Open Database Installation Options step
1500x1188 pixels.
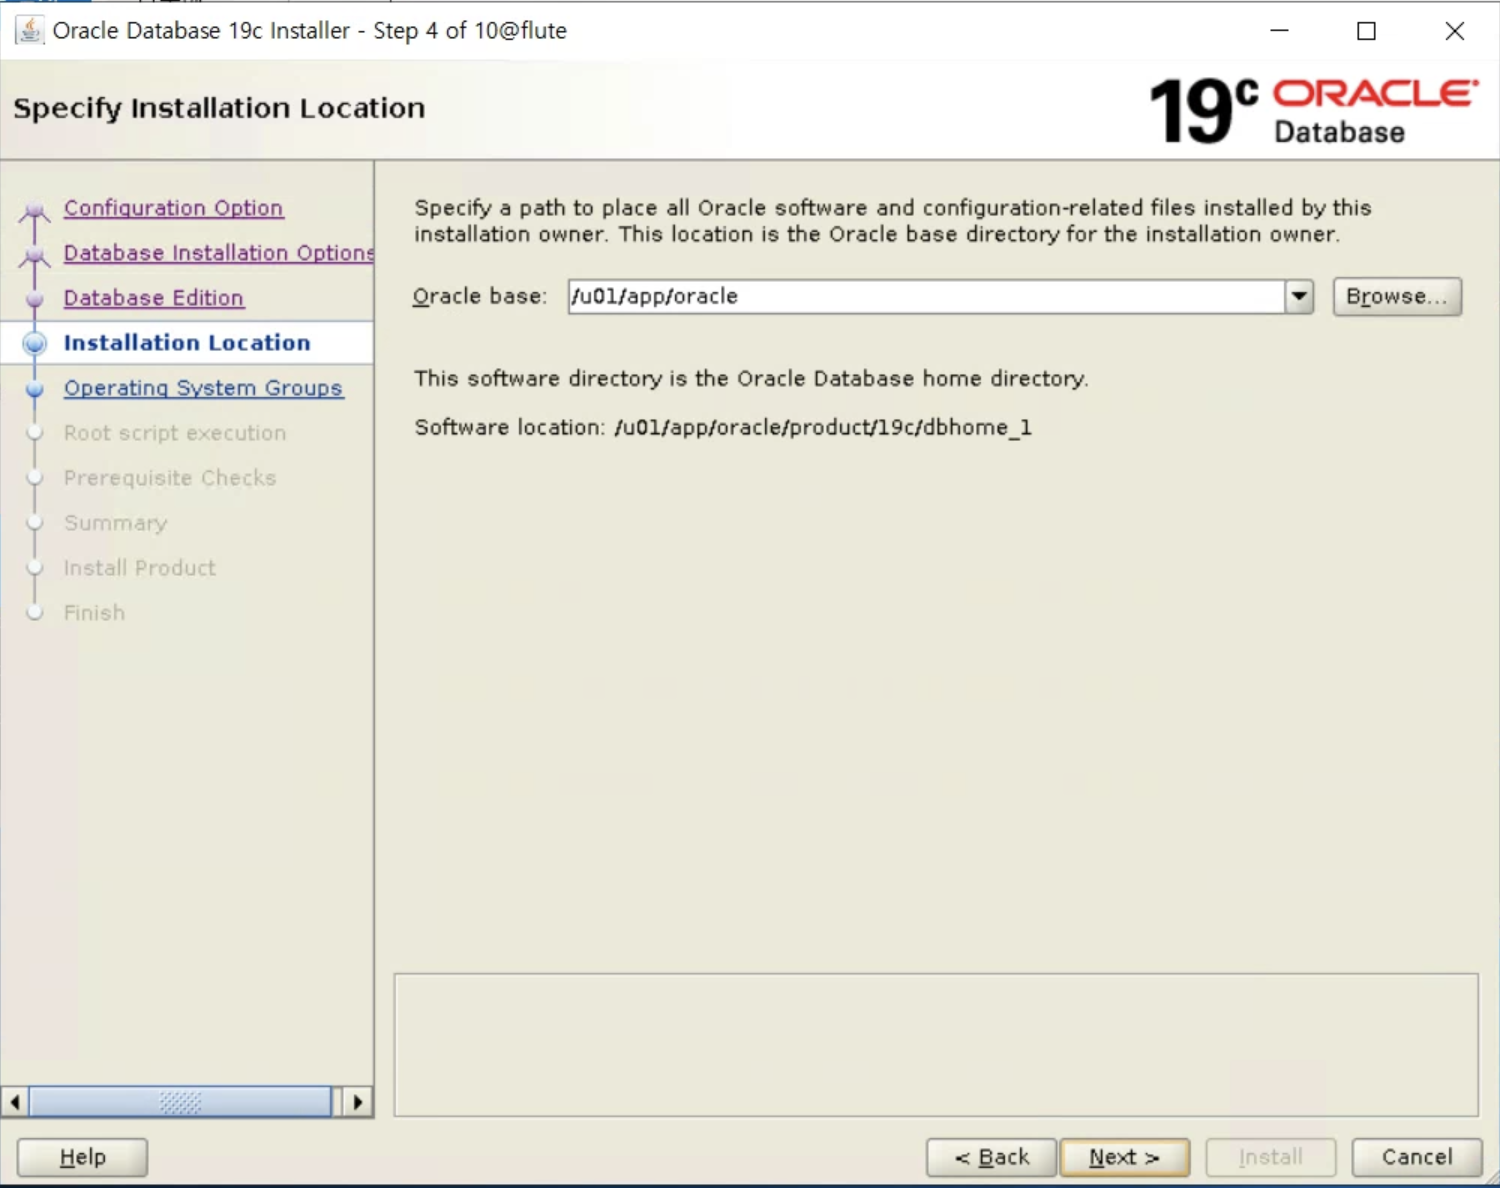(219, 253)
